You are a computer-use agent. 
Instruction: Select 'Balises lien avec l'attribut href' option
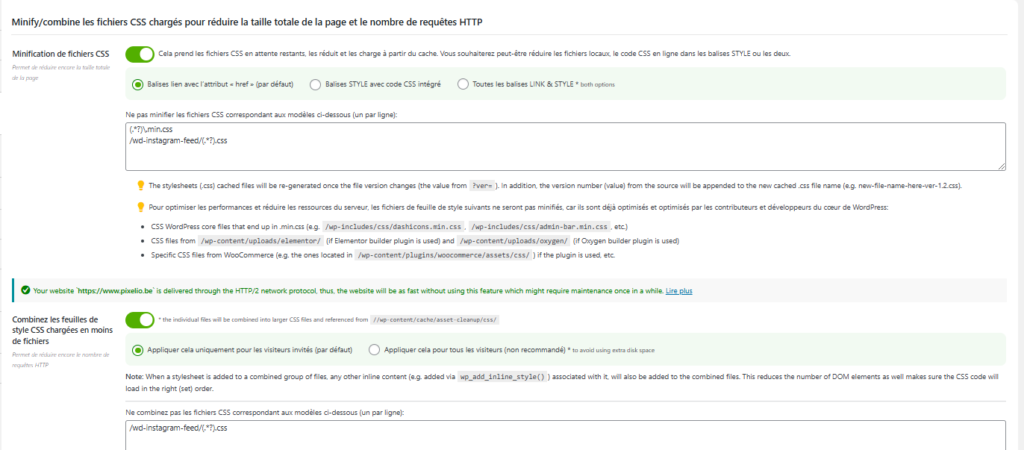coord(138,84)
